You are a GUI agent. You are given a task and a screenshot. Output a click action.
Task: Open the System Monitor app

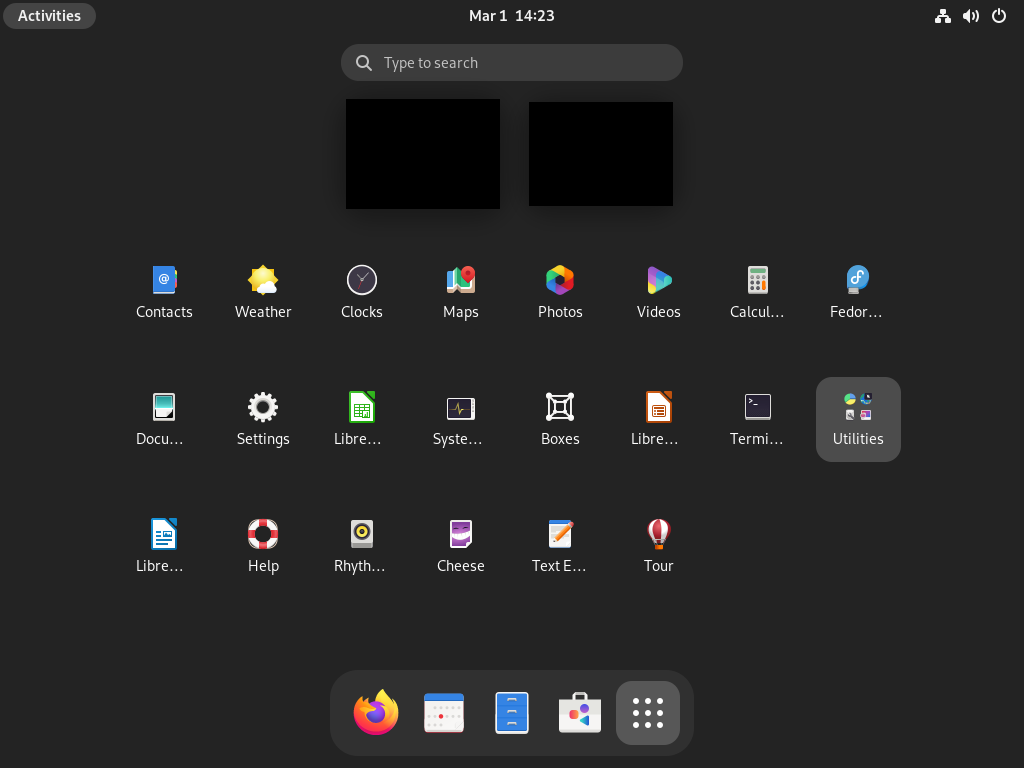pyautogui.click(x=461, y=419)
